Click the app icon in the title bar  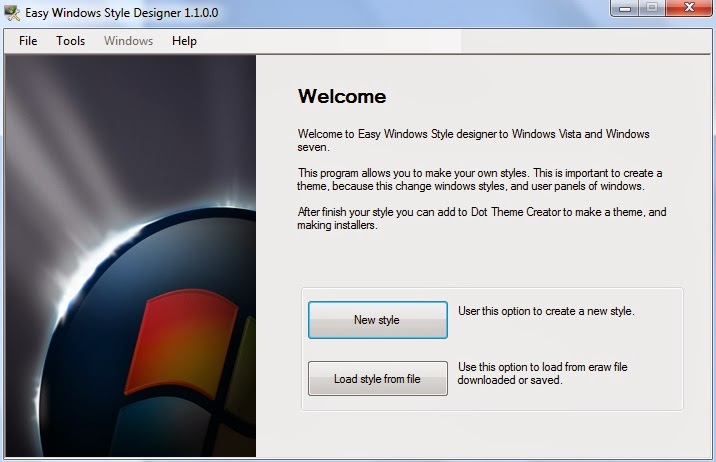click(12, 13)
